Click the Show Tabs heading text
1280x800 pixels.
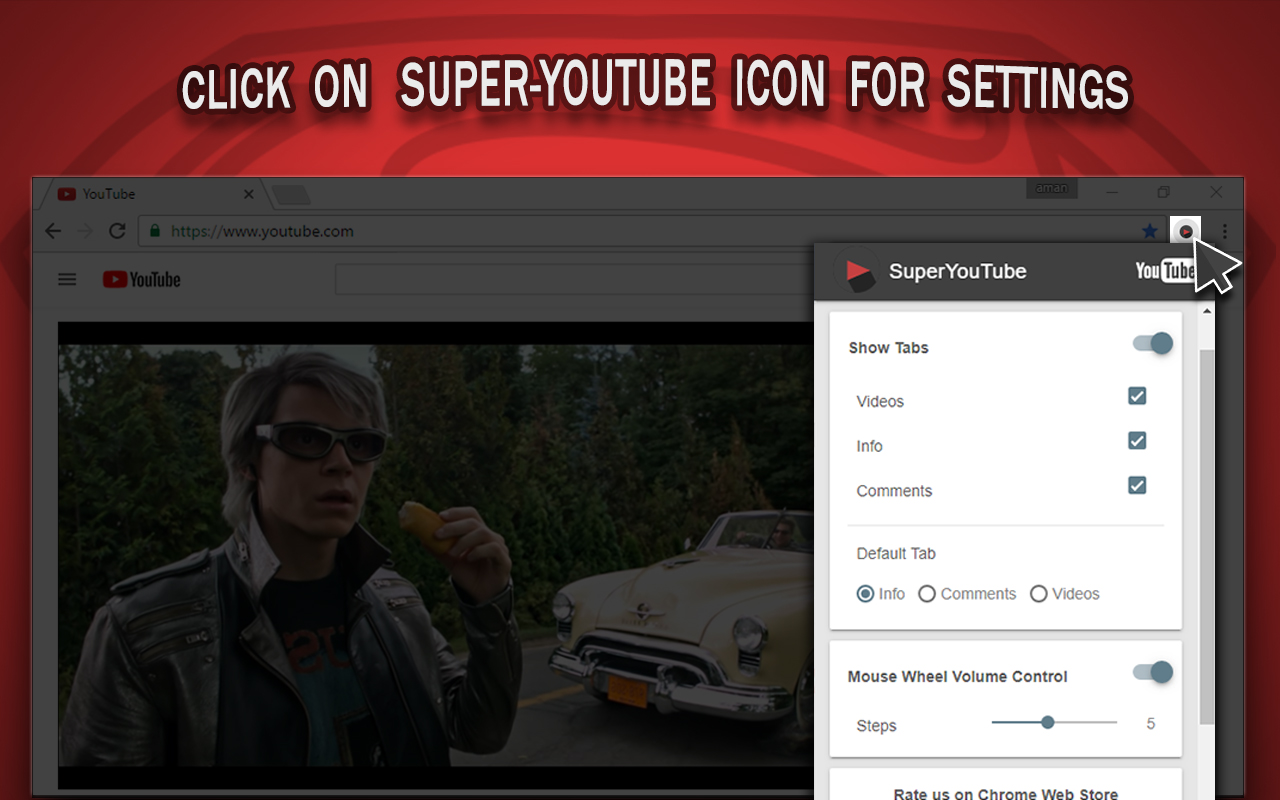(x=889, y=348)
